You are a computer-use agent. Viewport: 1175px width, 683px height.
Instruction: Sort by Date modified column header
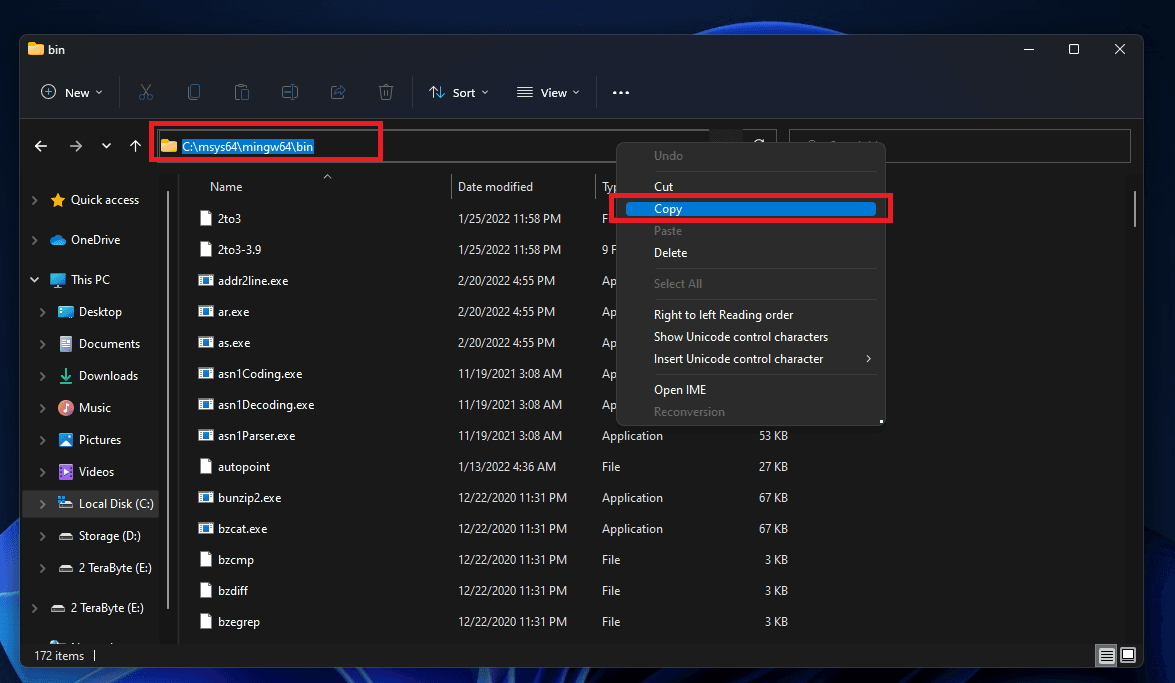(495, 187)
